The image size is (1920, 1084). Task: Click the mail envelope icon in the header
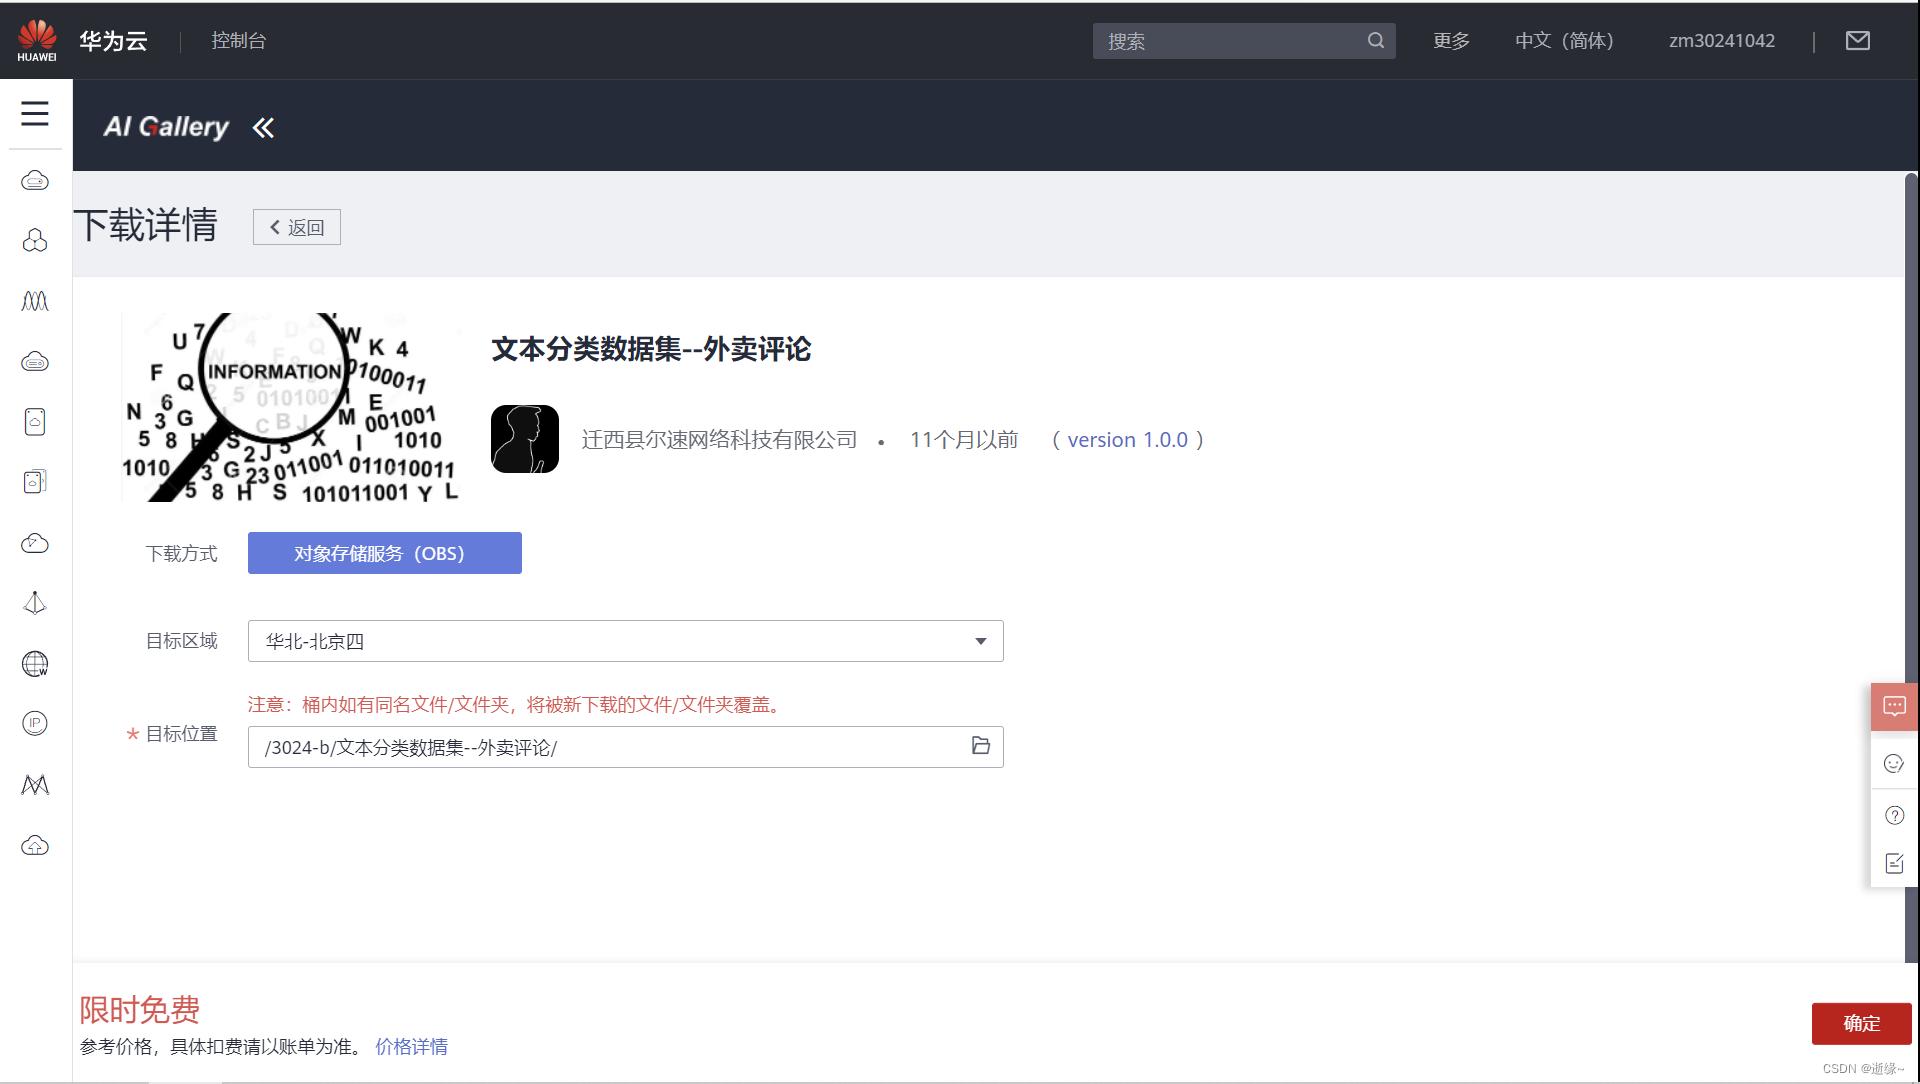pos(1857,41)
